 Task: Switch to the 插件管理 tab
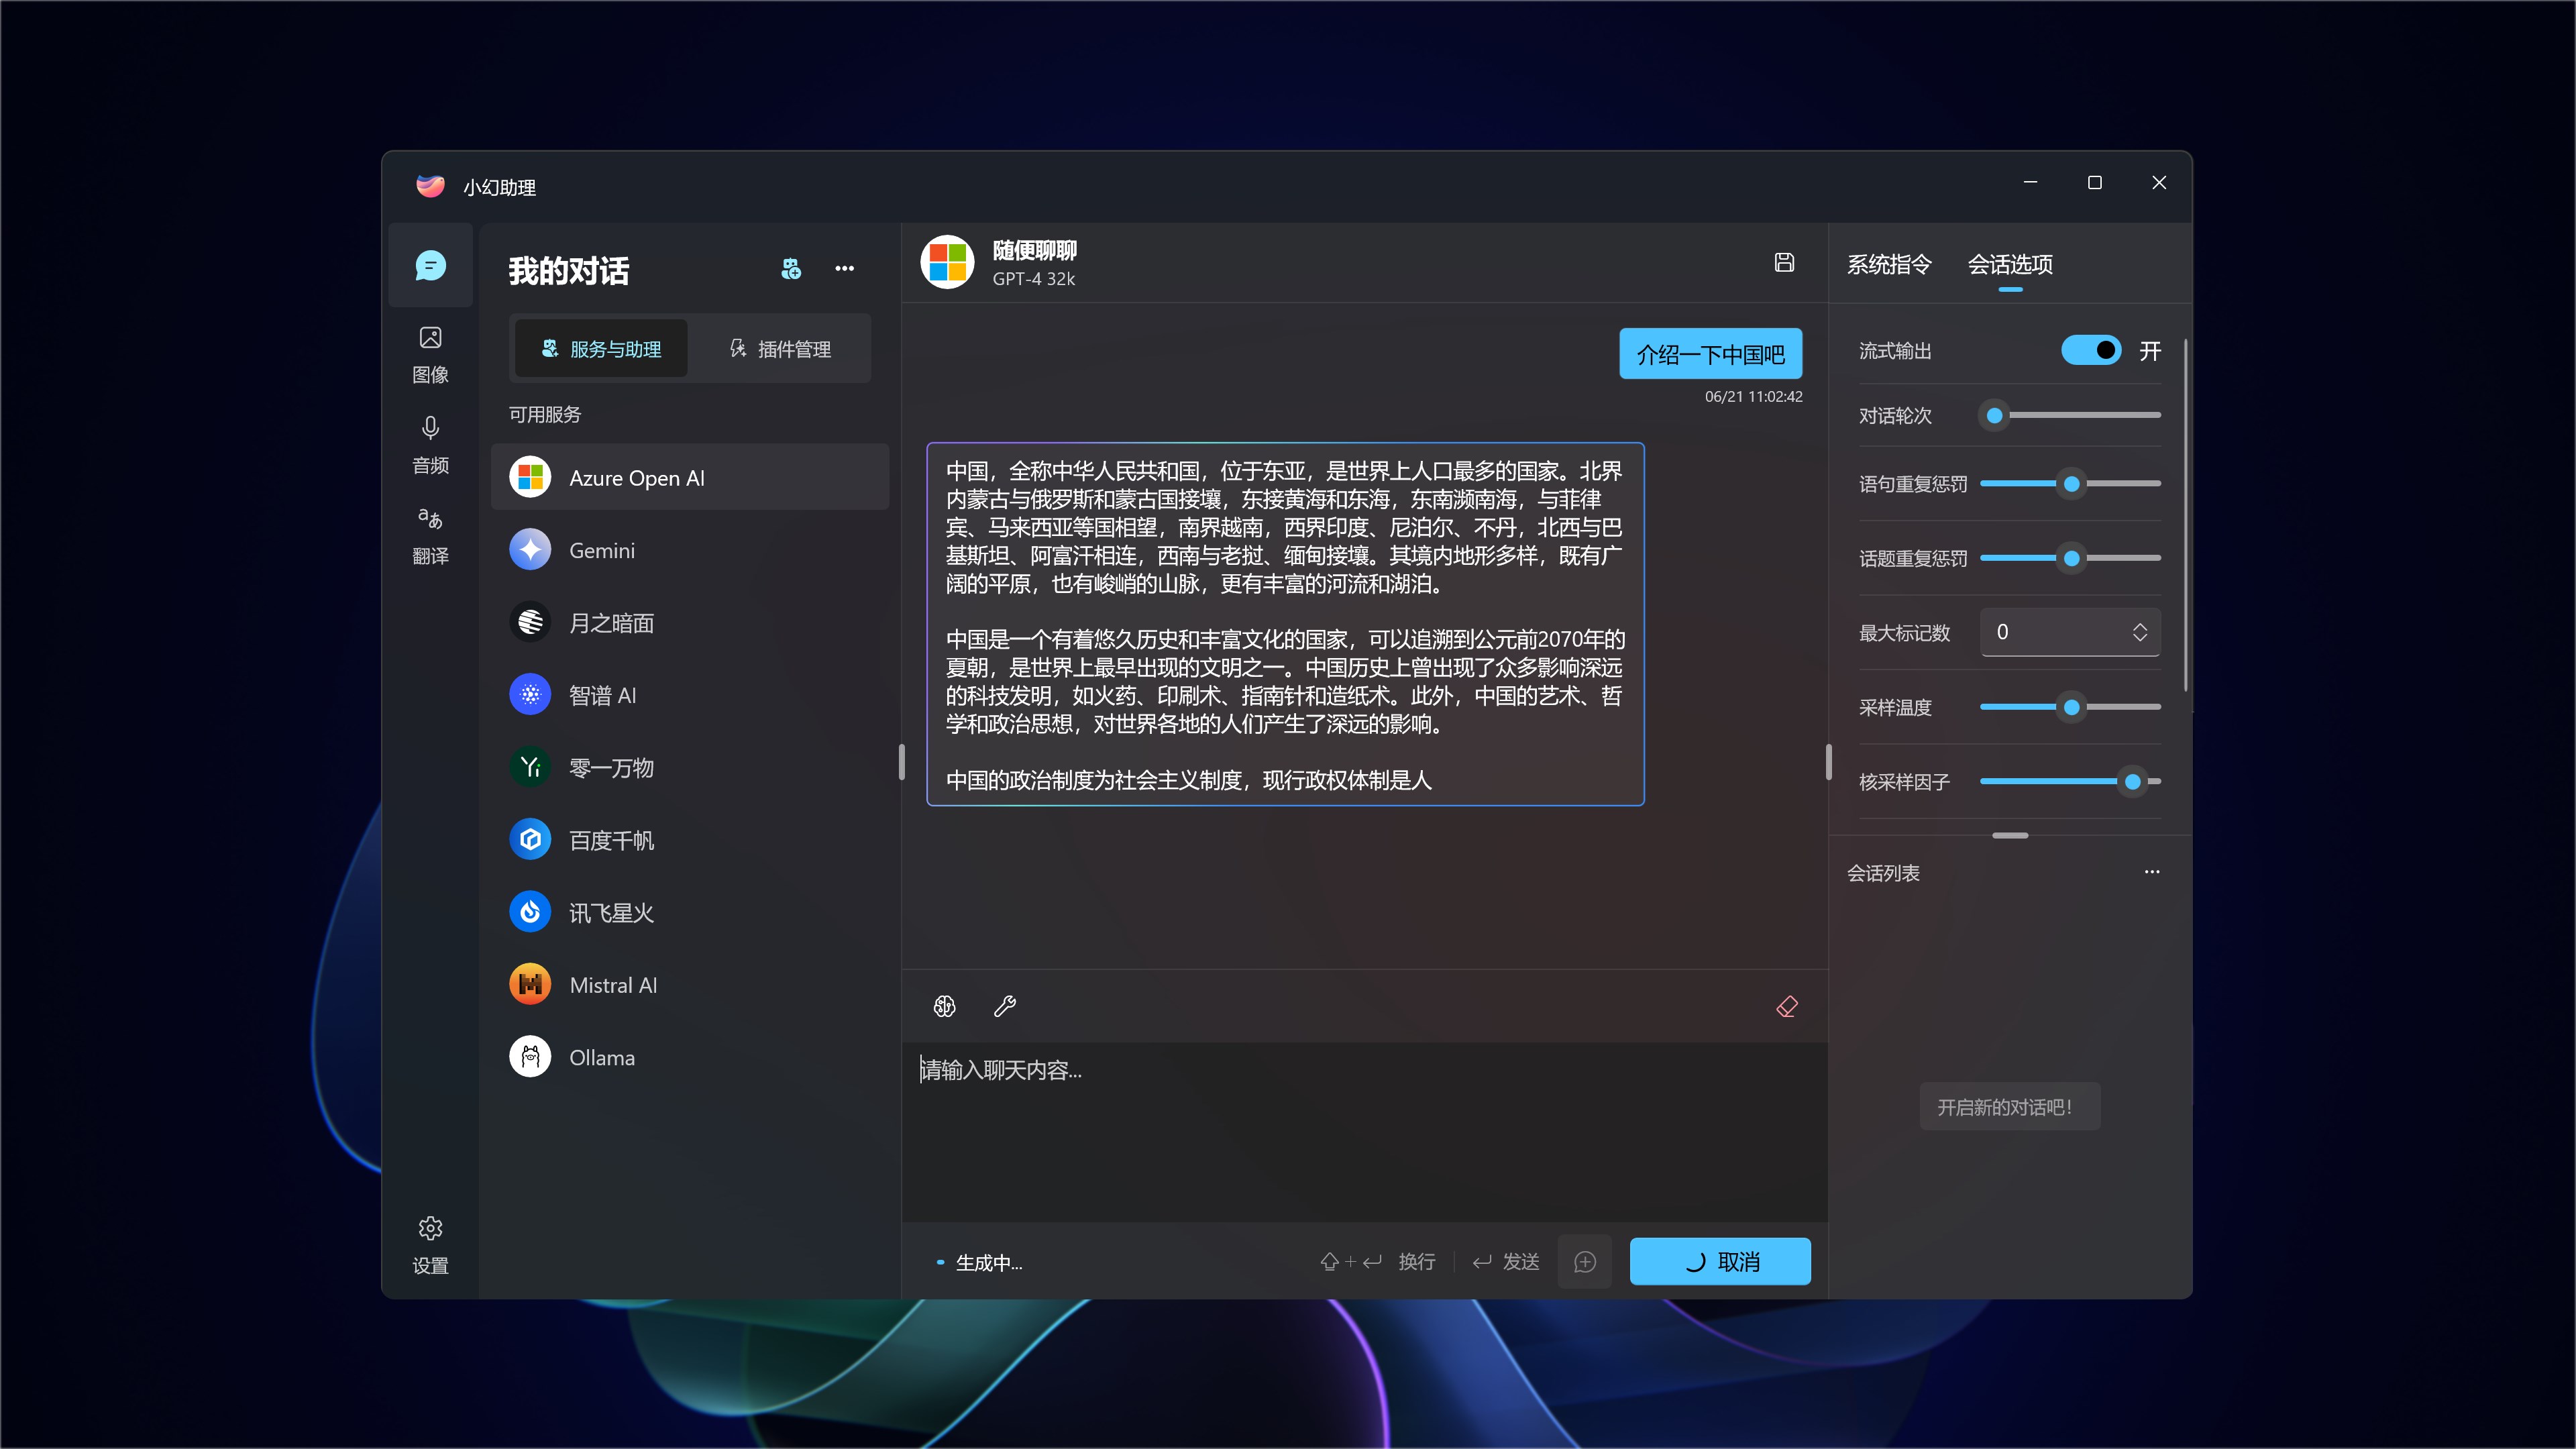pyautogui.click(x=780, y=348)
